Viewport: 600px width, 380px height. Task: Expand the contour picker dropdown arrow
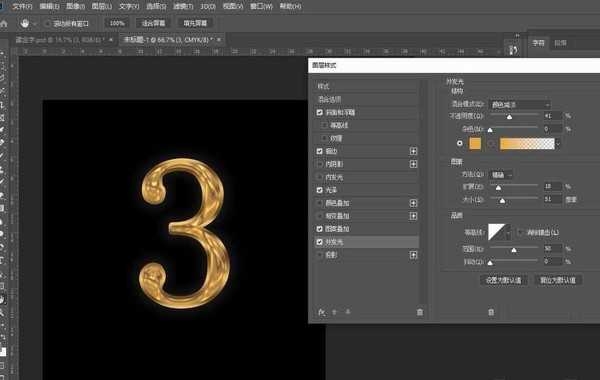coord(508,232)
